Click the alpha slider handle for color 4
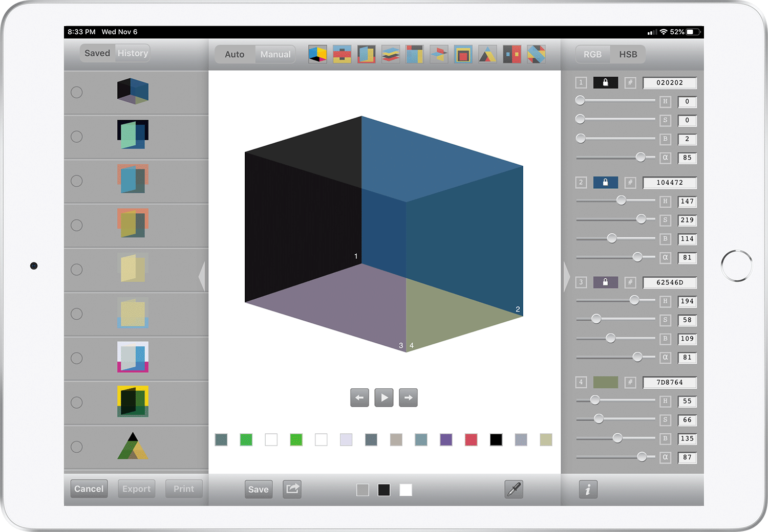Image resolution: width=768 pixels, height=532 pixels. (642, 457)
